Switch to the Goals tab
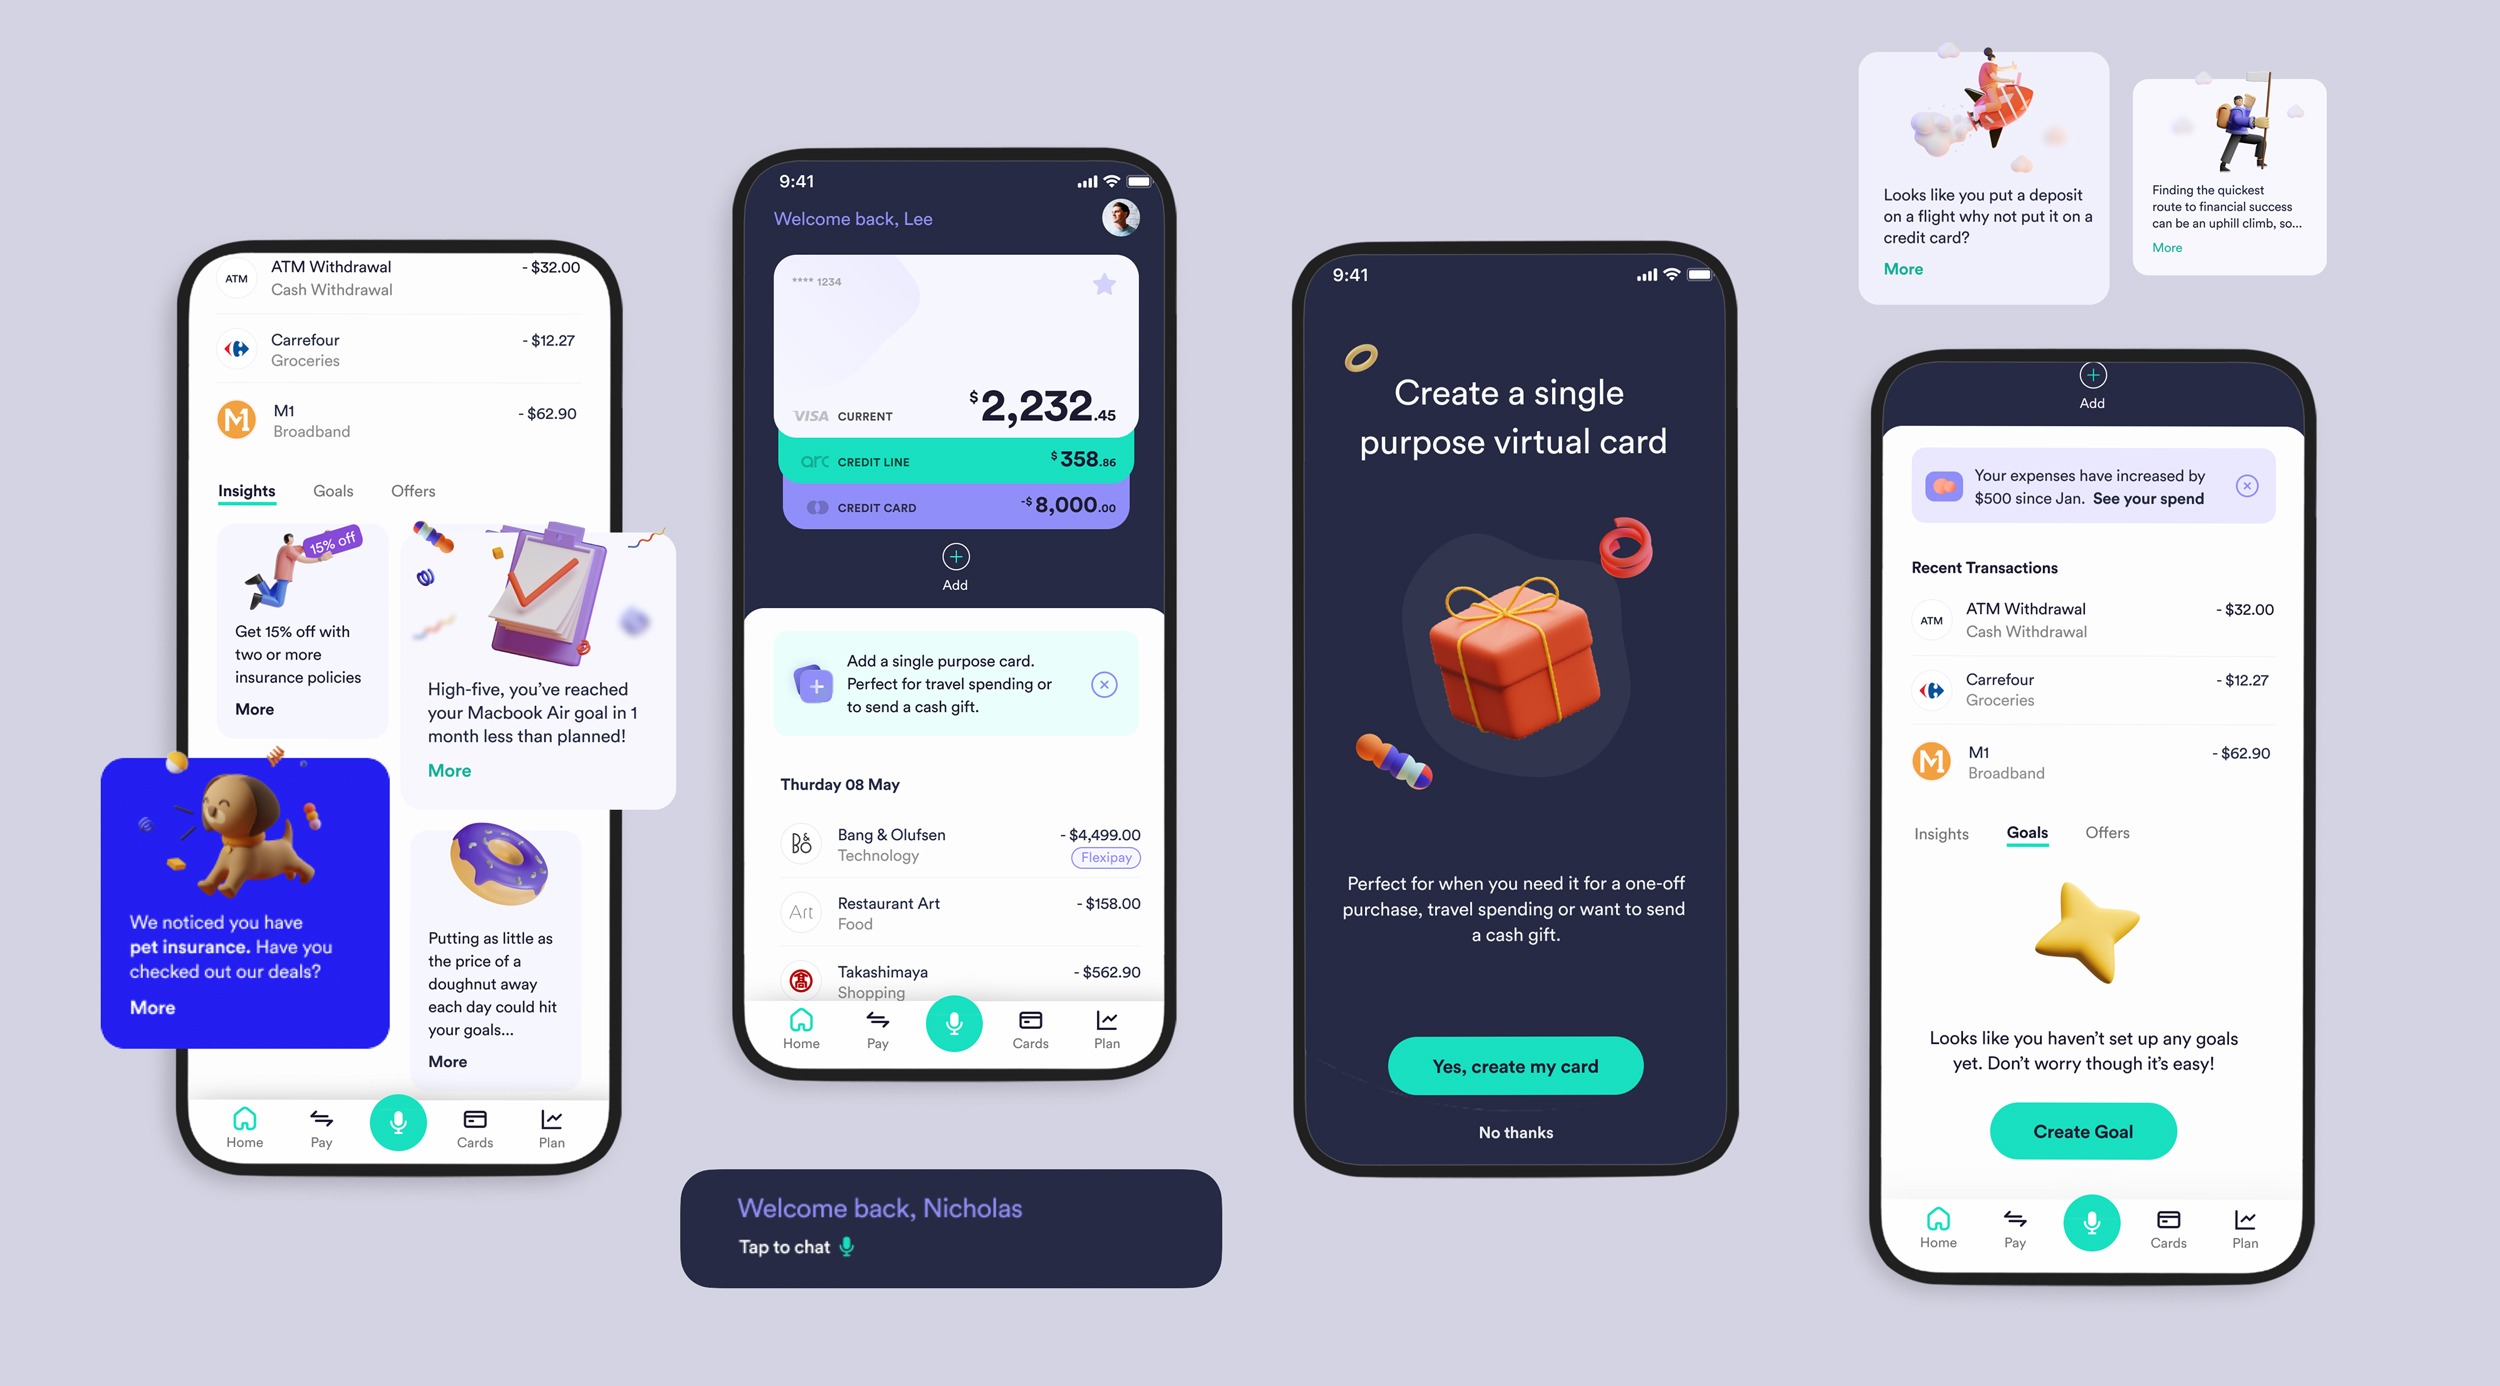Screen dimensions: 2500x1386 [2027, 833]
